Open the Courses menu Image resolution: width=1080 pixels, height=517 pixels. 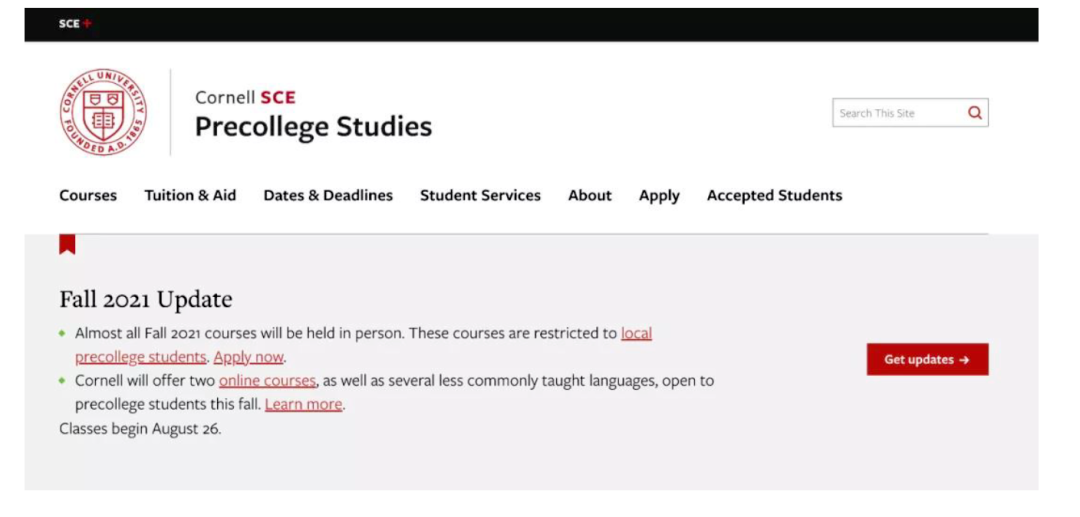tap(88, 196)
